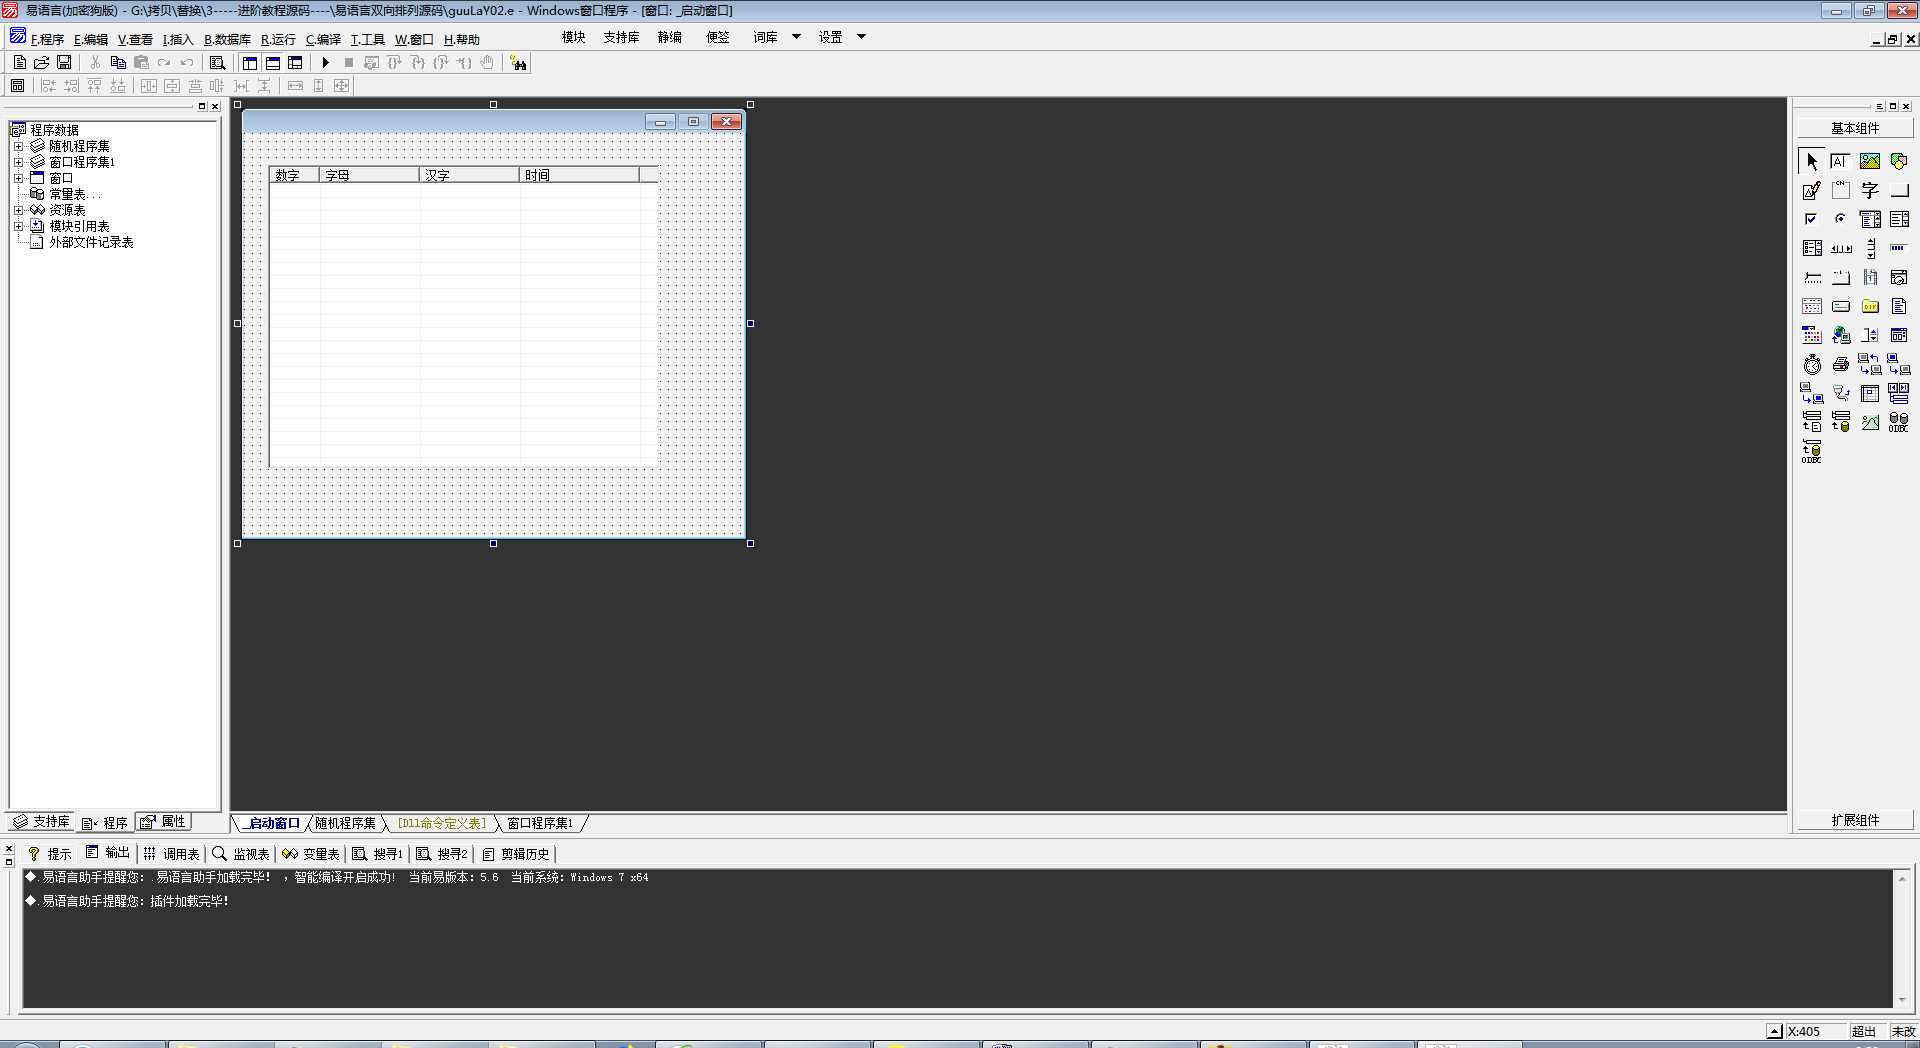The height and width of the screenshot is (1048, 1920).
Task: Click the 时间 column header in the form list
Action: tap(579, 175)
